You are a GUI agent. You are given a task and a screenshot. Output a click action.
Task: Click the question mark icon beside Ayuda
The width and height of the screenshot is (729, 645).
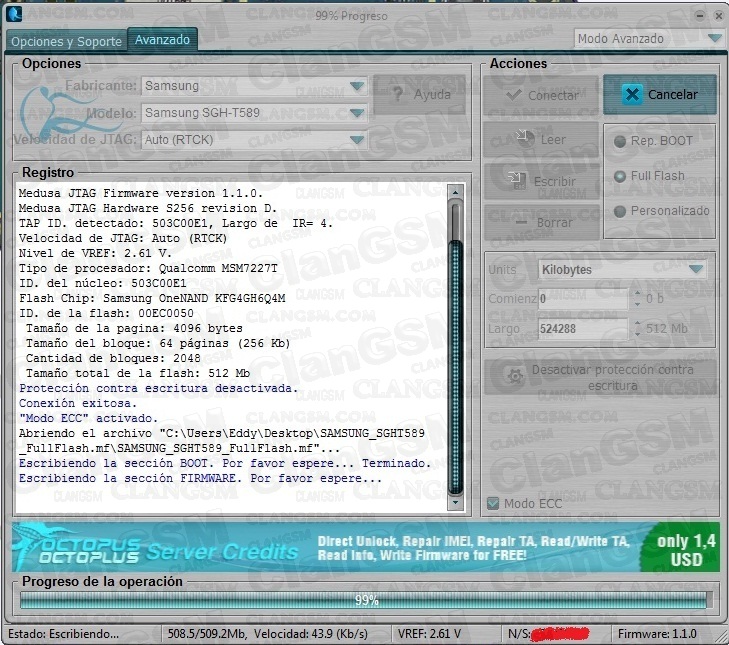398,94
